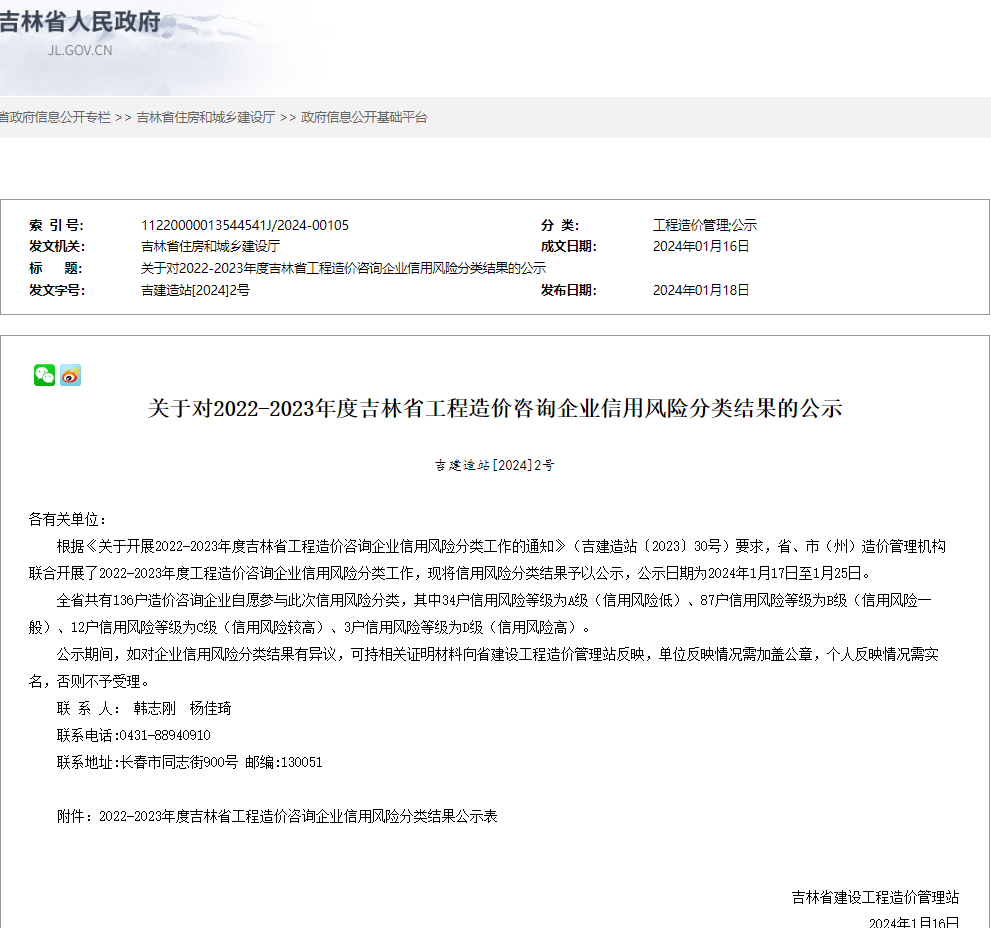This screenshot has width=991, height=928.
Task: Open attachment 2022-2023年度吉林省工程造价咨询企业信用风险分类结果公示表
Action: (298, 816)
